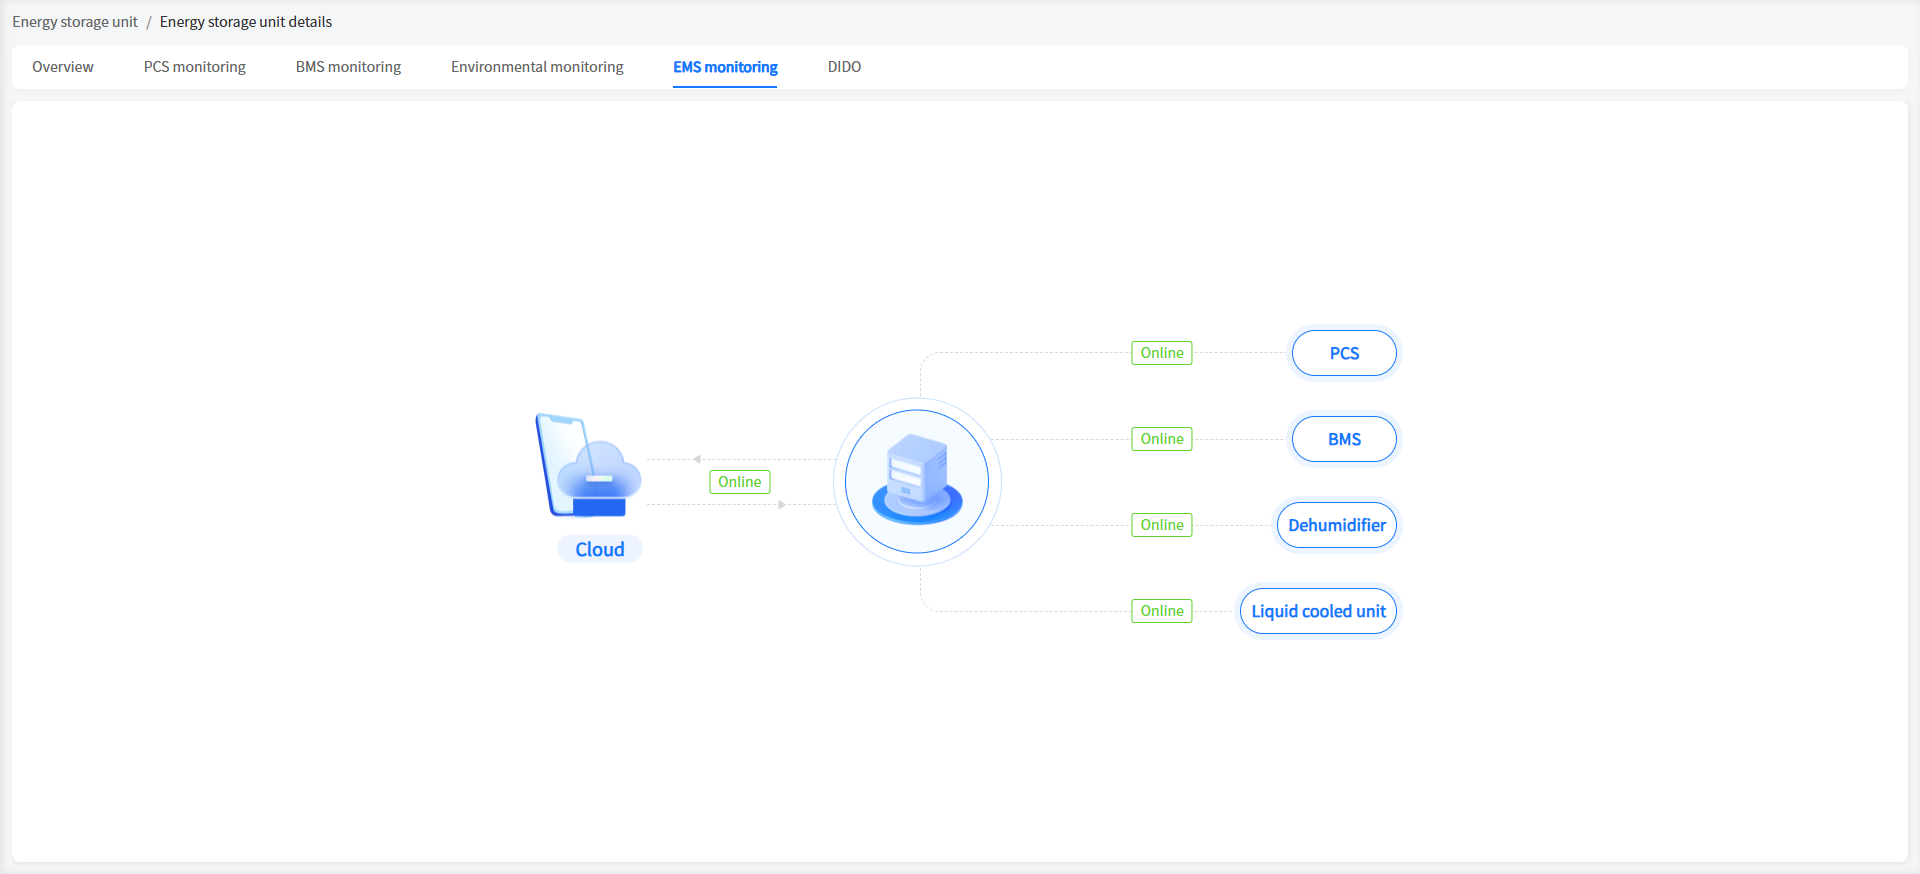Click Online status badge for Liquid cooled unit
Viewport: 1920px width, 874px height.
click(1162, 611)
